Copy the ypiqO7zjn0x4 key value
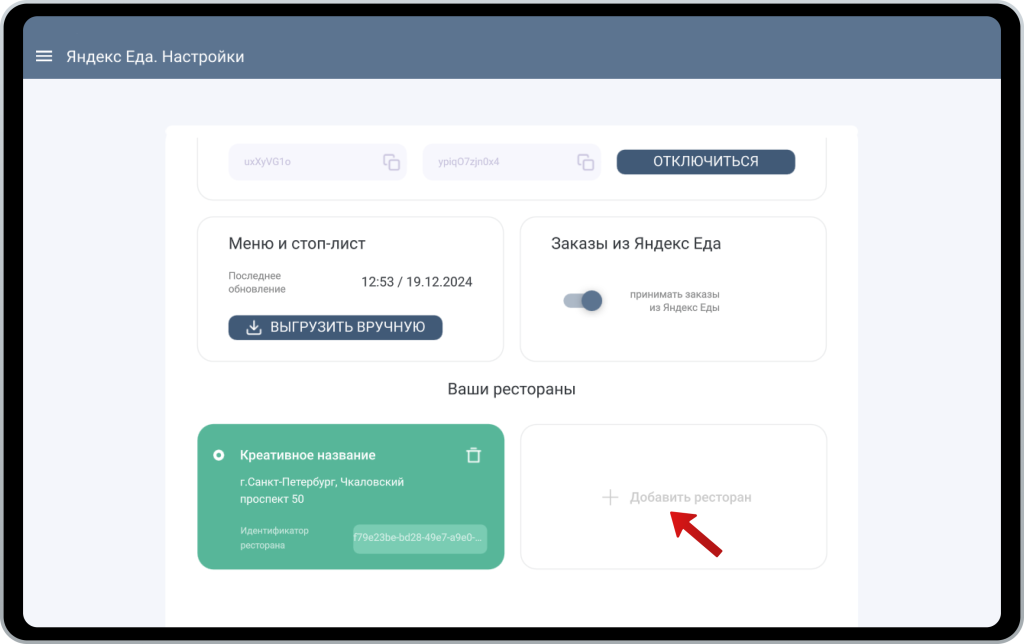This screenshot has width=1024, height=644. pyautogui.click(x=586, y=162)
